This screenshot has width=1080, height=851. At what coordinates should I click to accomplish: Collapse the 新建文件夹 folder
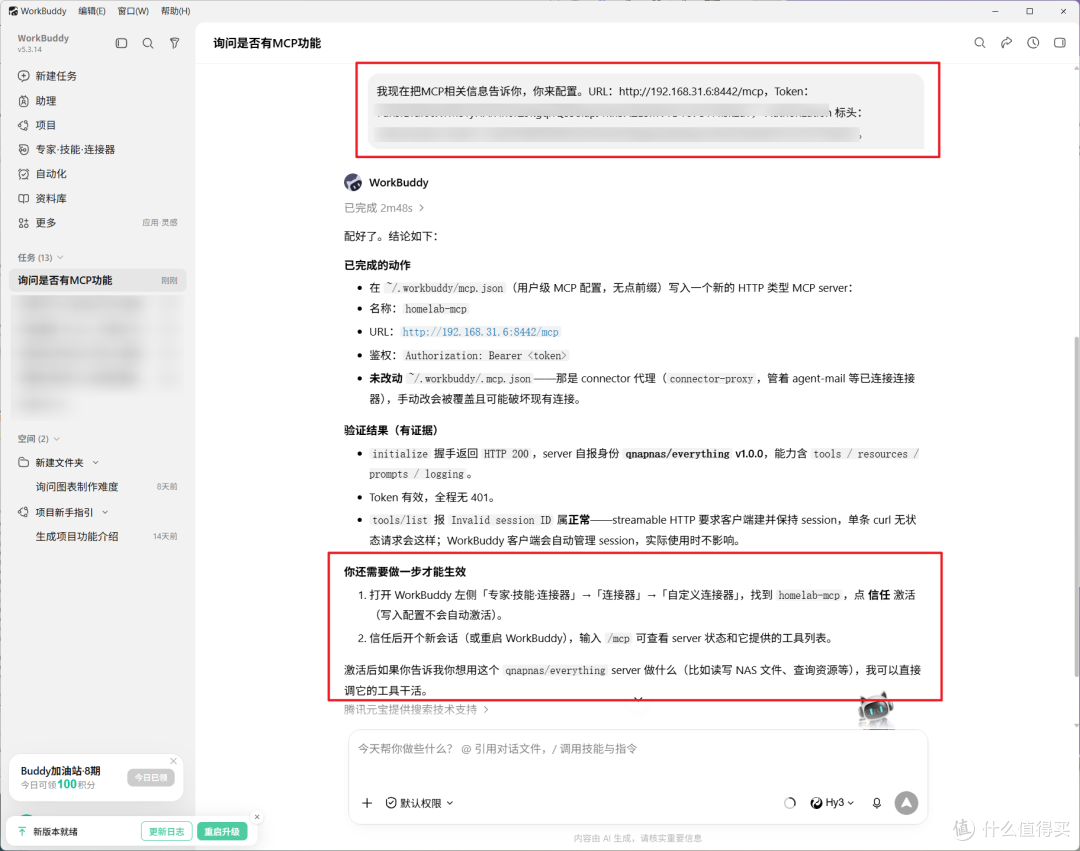pos(96,463)
